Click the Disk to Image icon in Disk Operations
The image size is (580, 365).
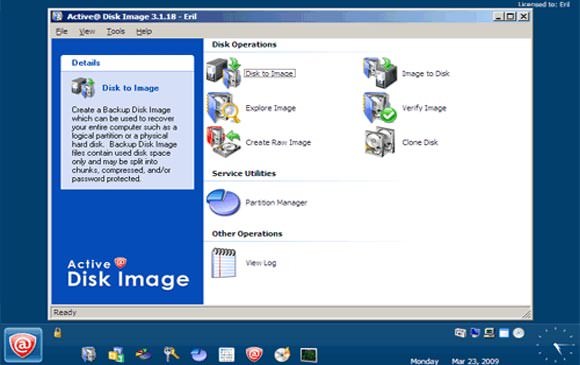223,72
